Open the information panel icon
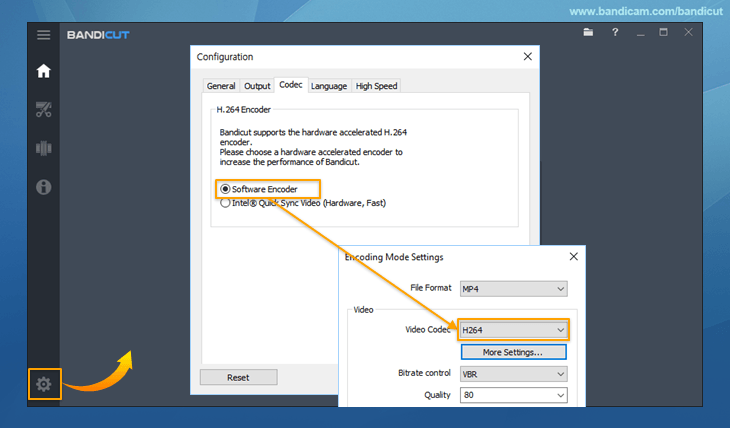 coord(43,187)
